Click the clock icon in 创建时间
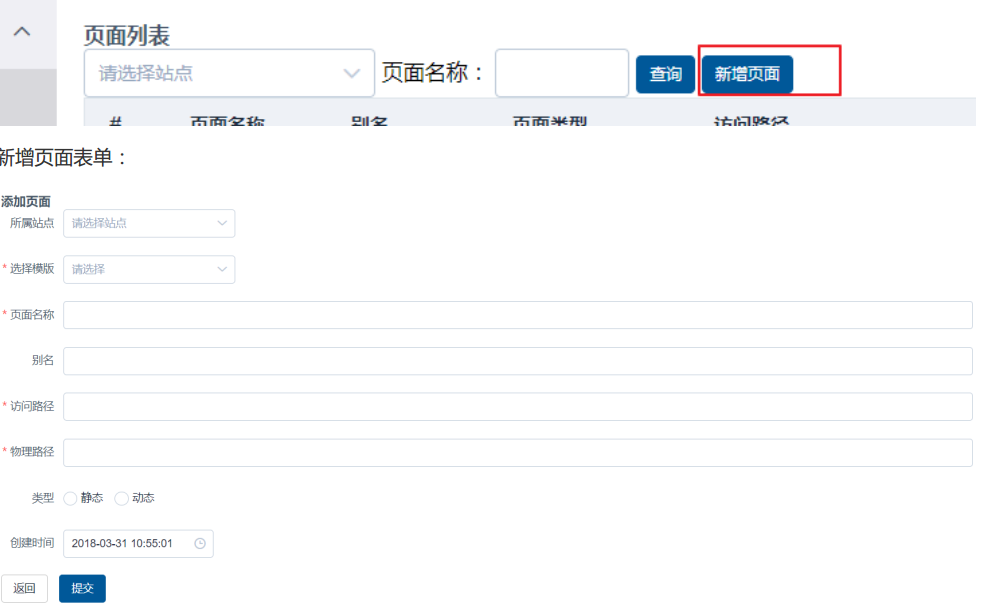The height and width of the screenshot is (613, 981). click(x=200, y=544)
